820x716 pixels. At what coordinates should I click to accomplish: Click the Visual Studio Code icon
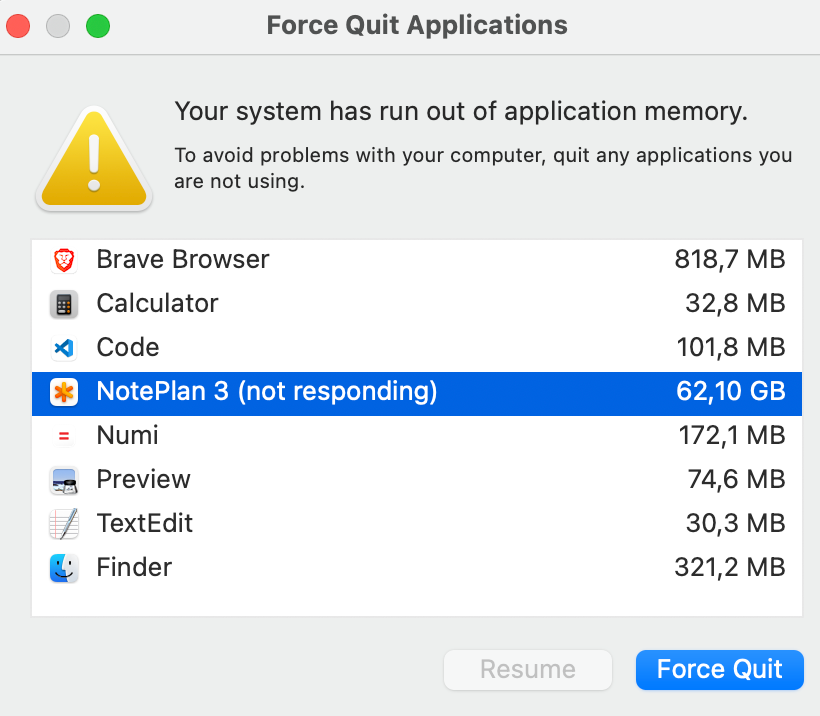[64, 348]
